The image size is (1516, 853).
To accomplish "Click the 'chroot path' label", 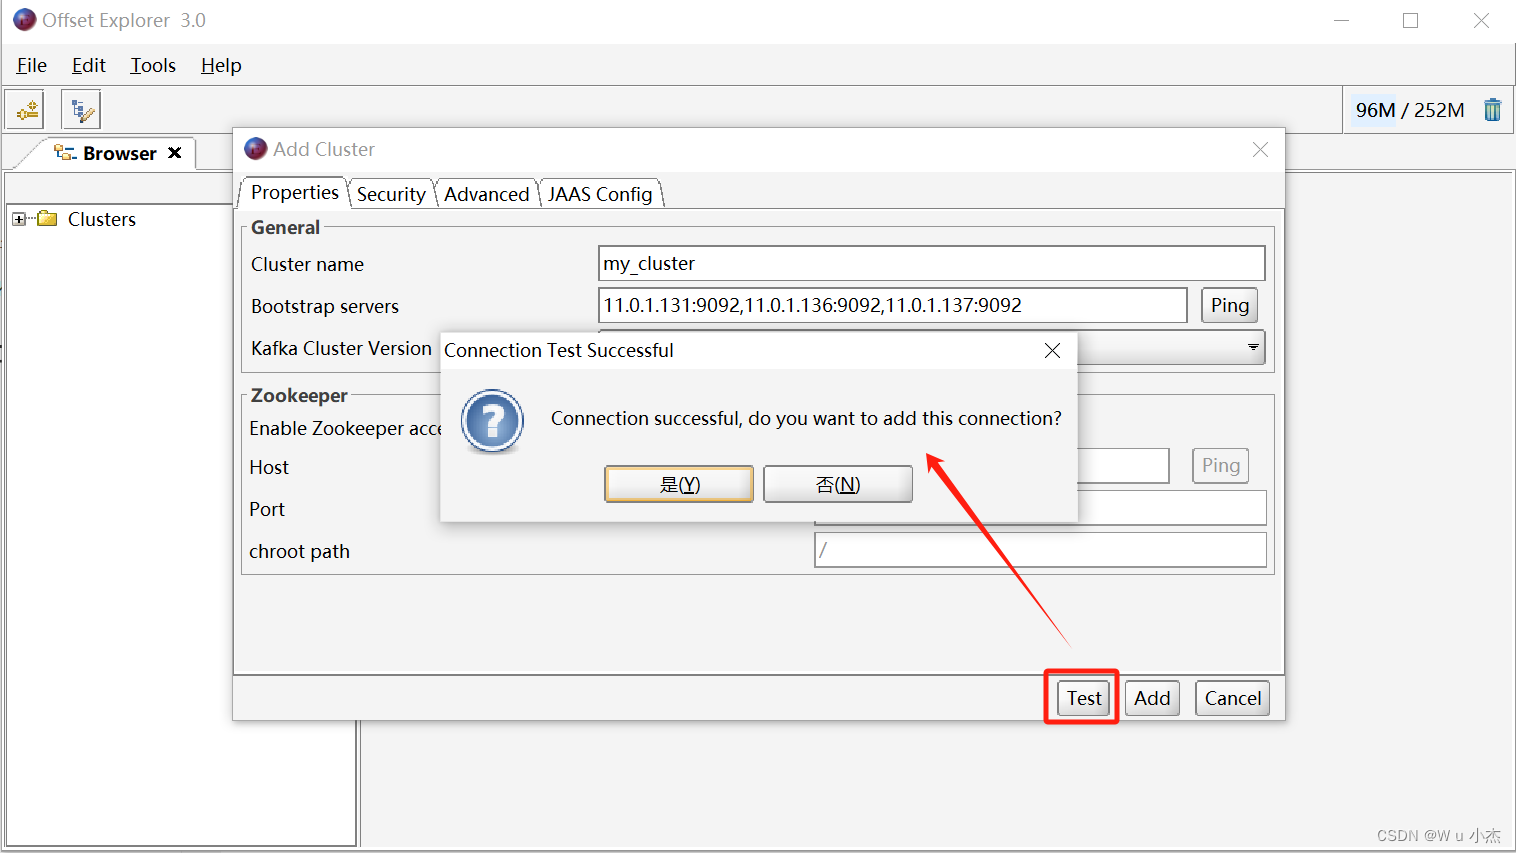I will [299, 551].
